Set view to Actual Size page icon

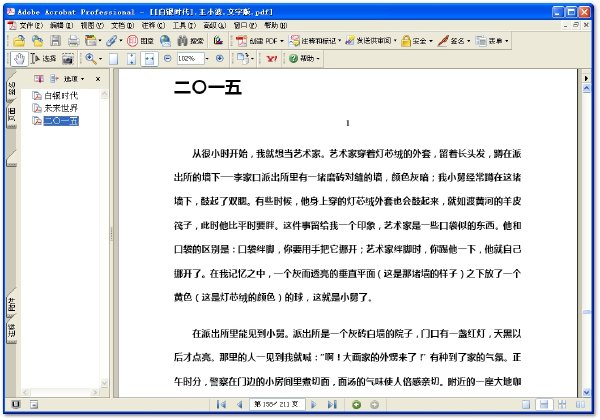pos(113,59)
